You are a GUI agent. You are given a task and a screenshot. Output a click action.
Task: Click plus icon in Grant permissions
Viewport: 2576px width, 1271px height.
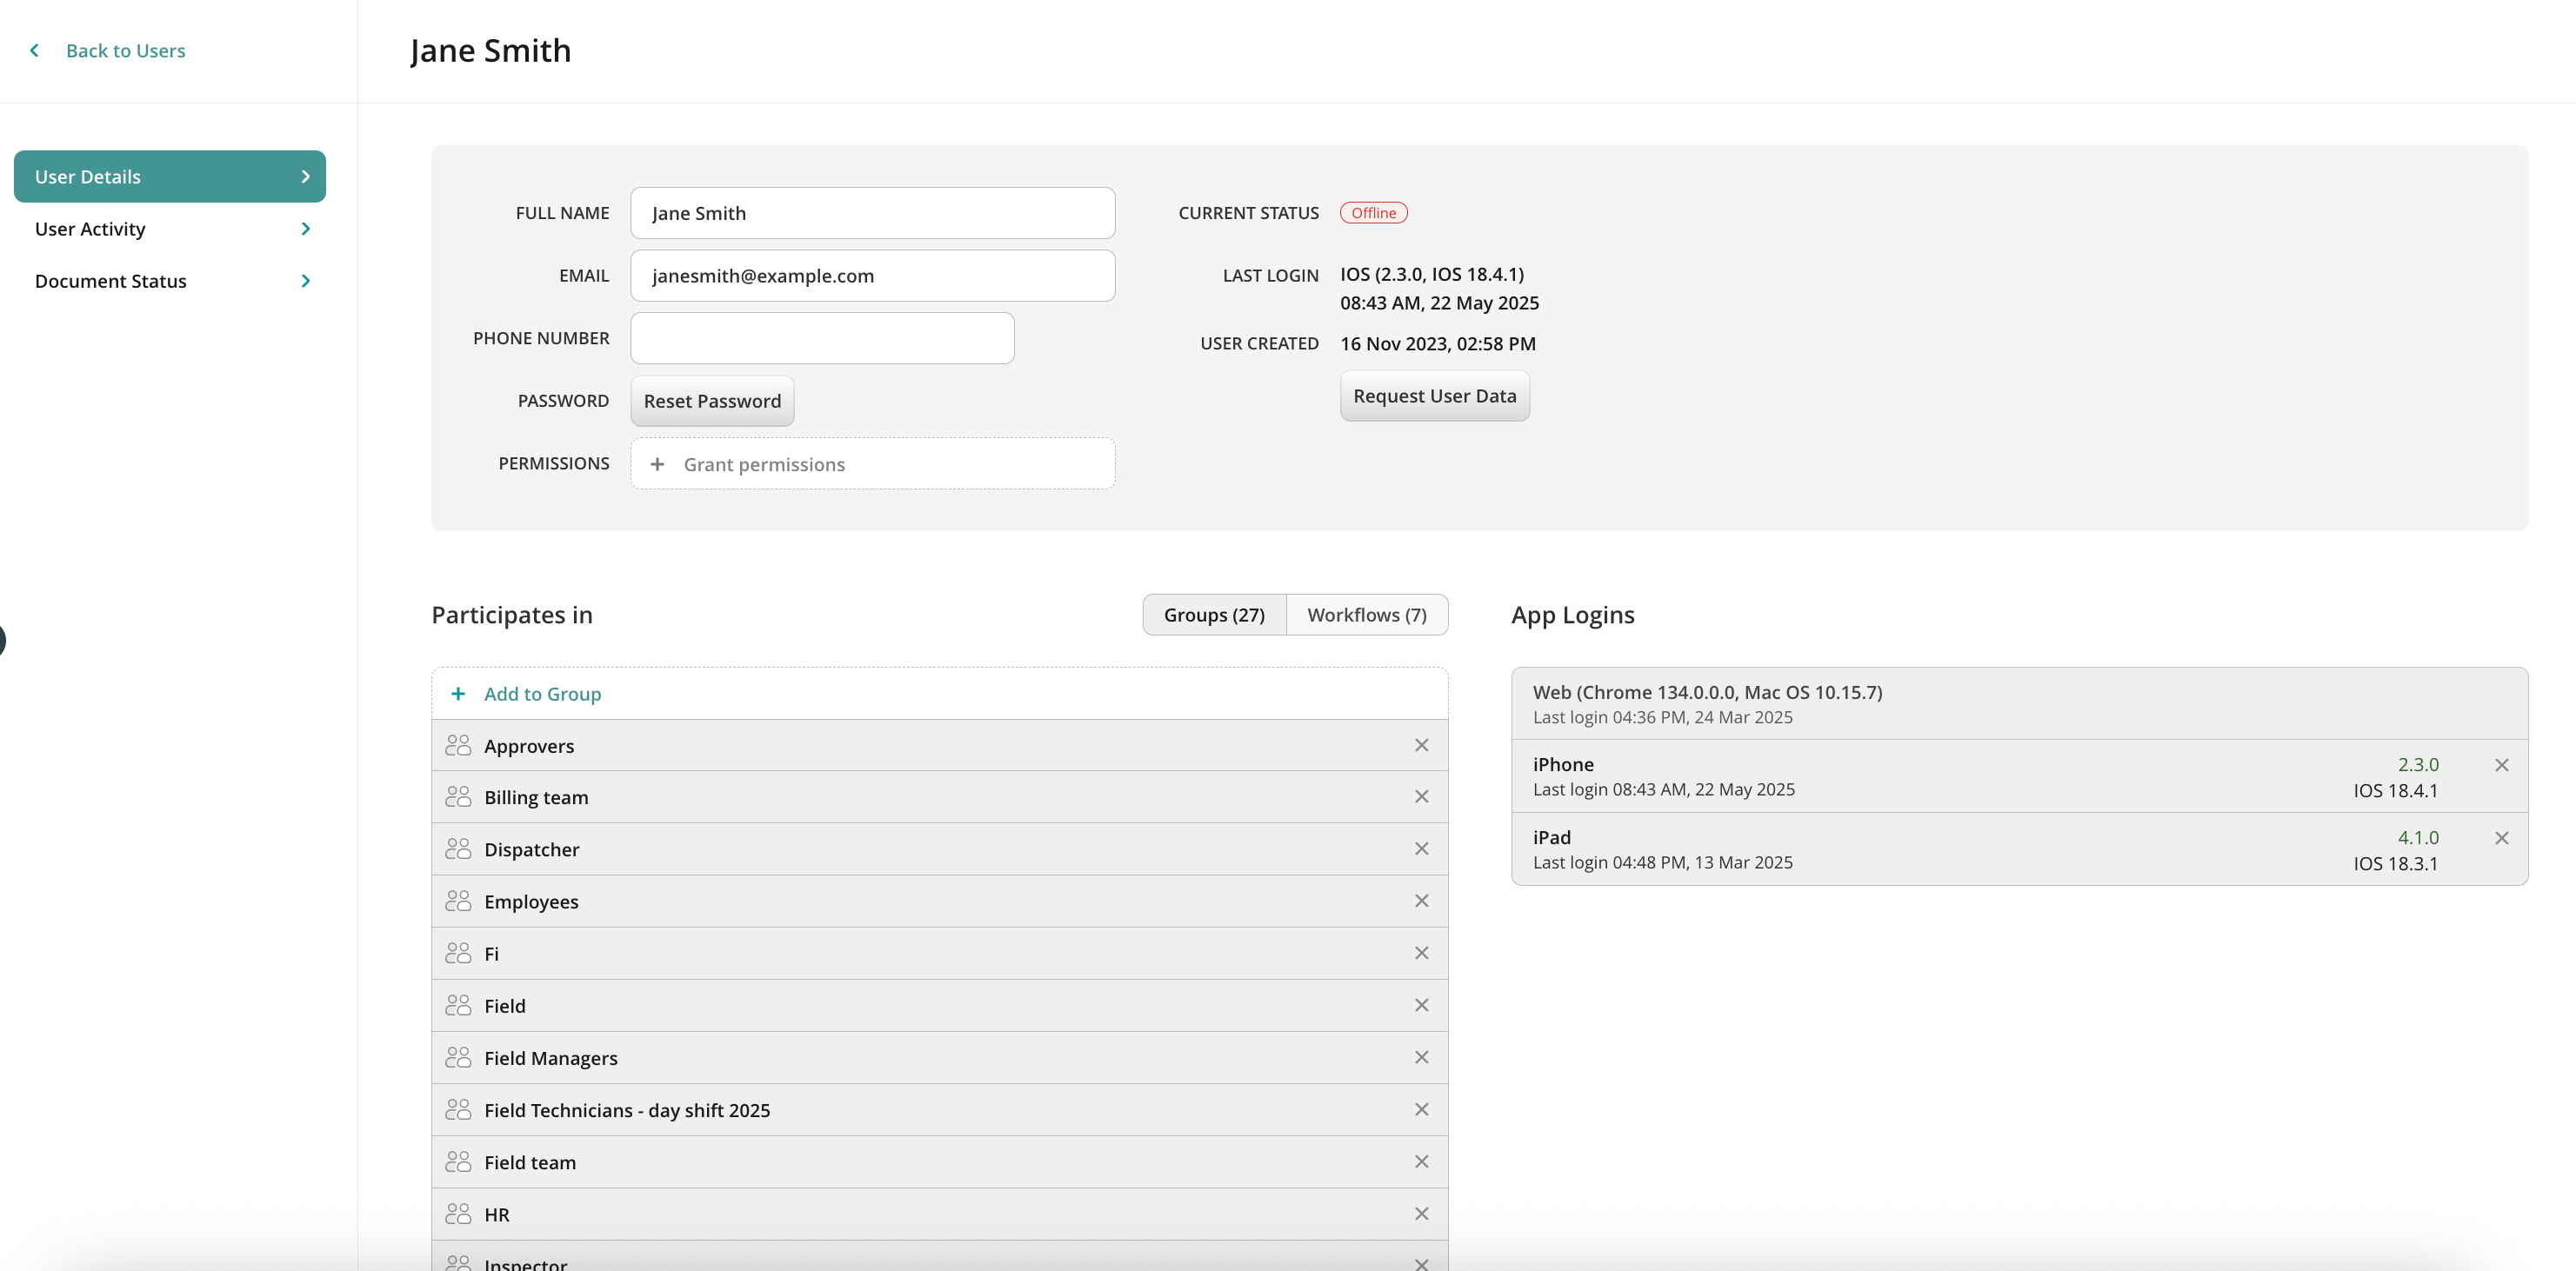click(x=657, y=464)
